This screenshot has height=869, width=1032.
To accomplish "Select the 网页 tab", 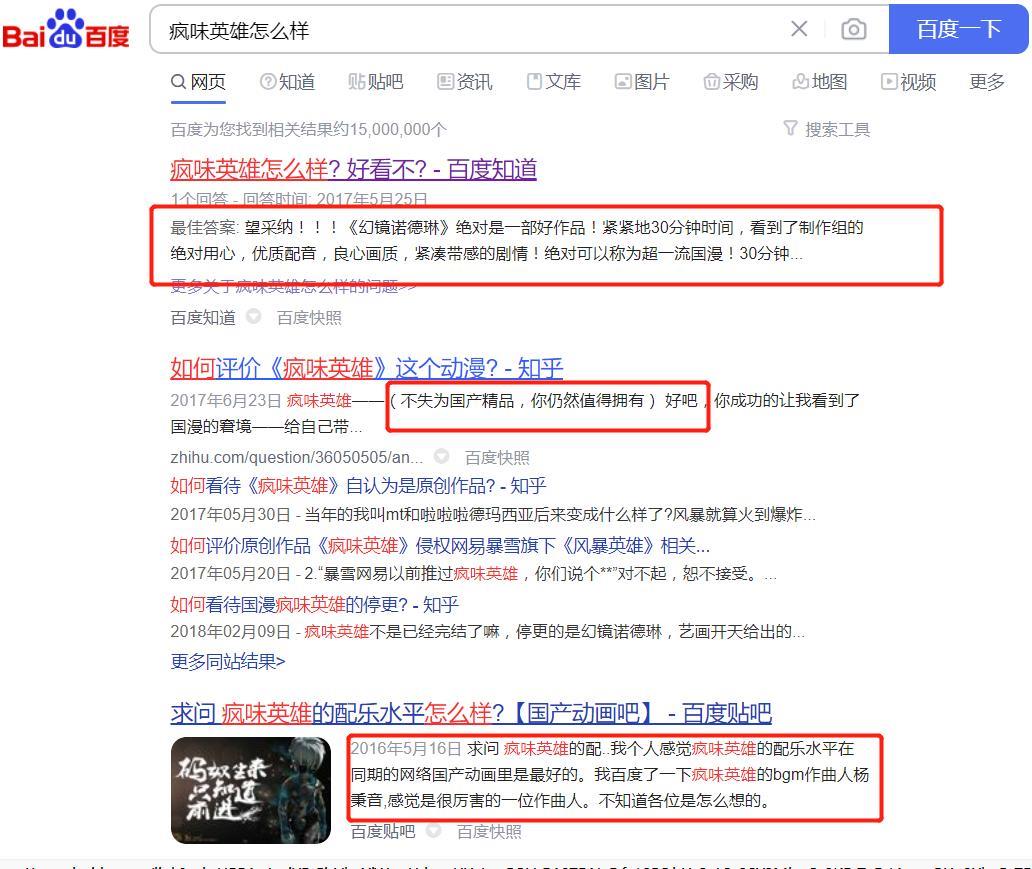I will pyautogui.click(x=198, y=82).
